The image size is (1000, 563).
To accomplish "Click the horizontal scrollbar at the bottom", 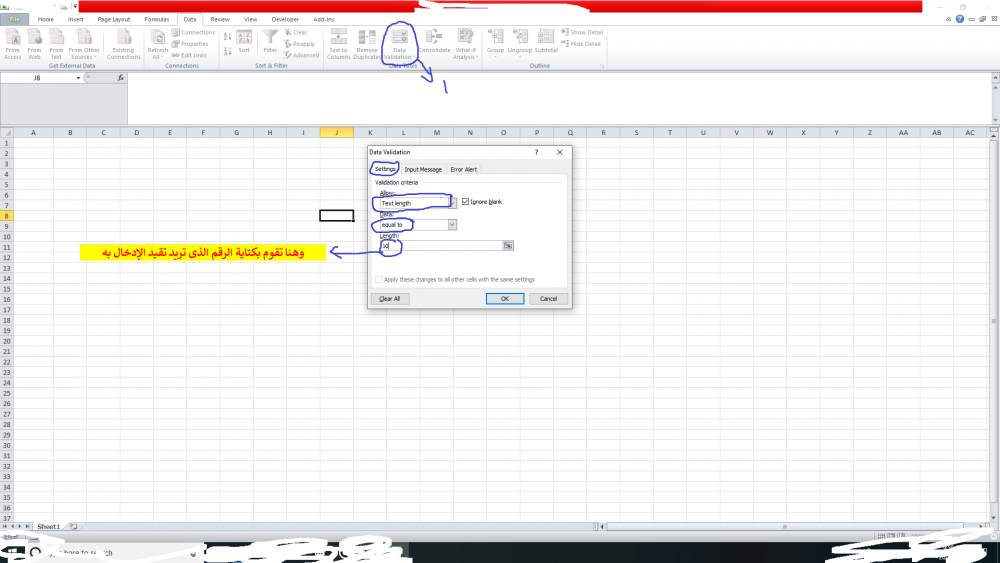I will pos(784,527).
